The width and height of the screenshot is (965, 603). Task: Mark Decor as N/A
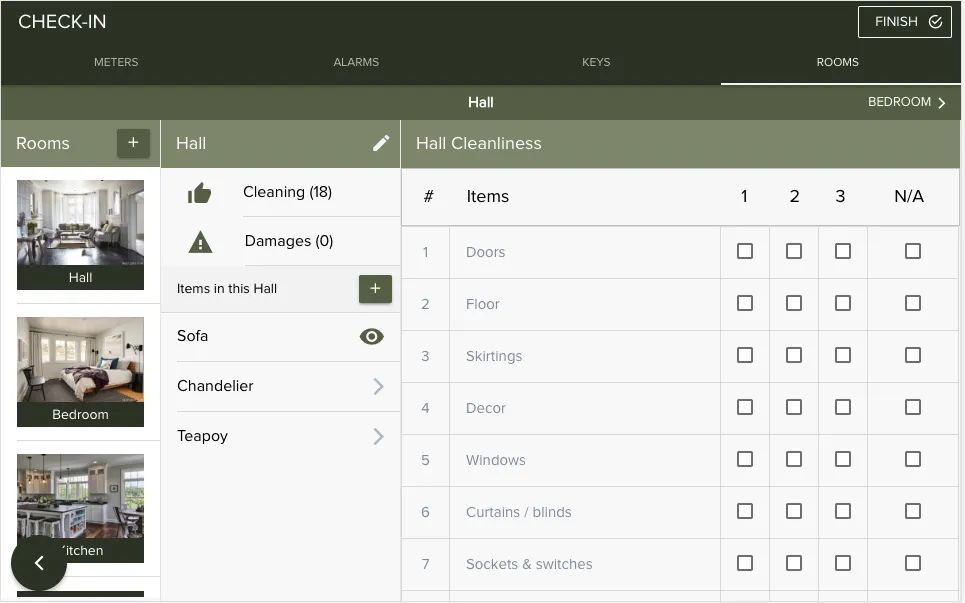coord(913,407)
